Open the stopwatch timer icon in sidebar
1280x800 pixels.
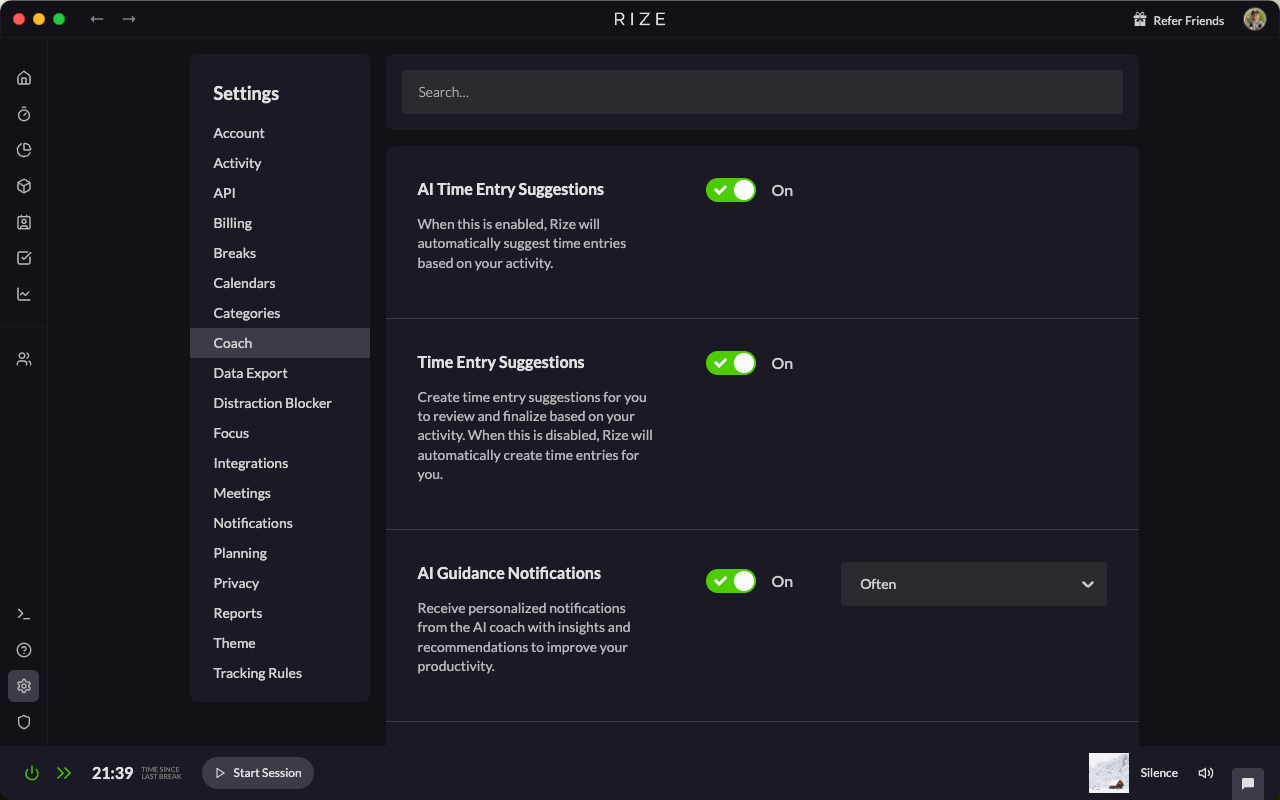click(24, 114)
